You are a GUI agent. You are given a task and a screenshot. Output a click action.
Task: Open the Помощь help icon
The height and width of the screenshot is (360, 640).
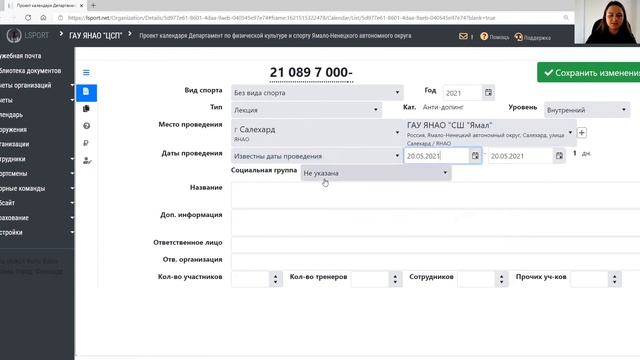click(x=484, y=36)
